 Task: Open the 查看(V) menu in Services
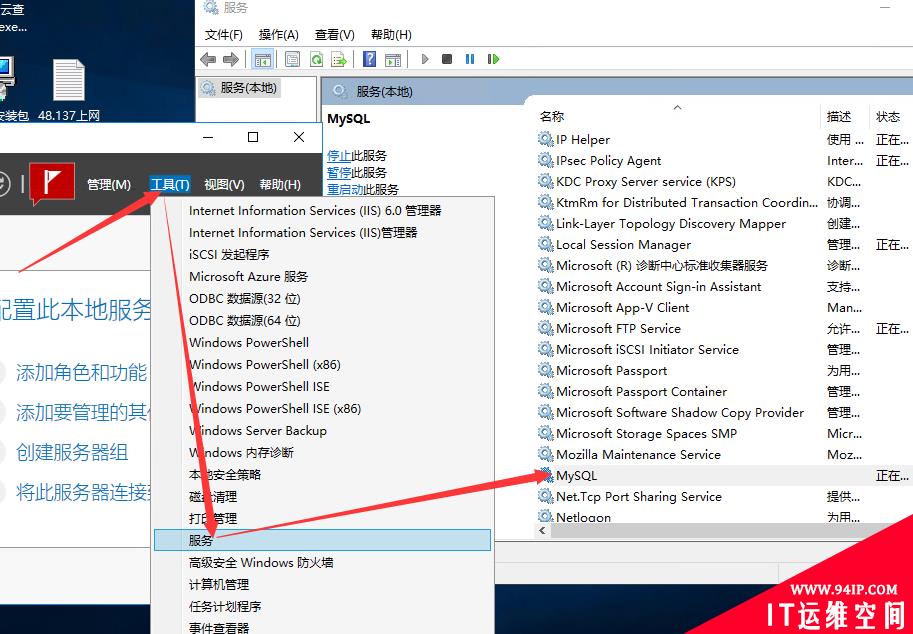coord(335,35)
